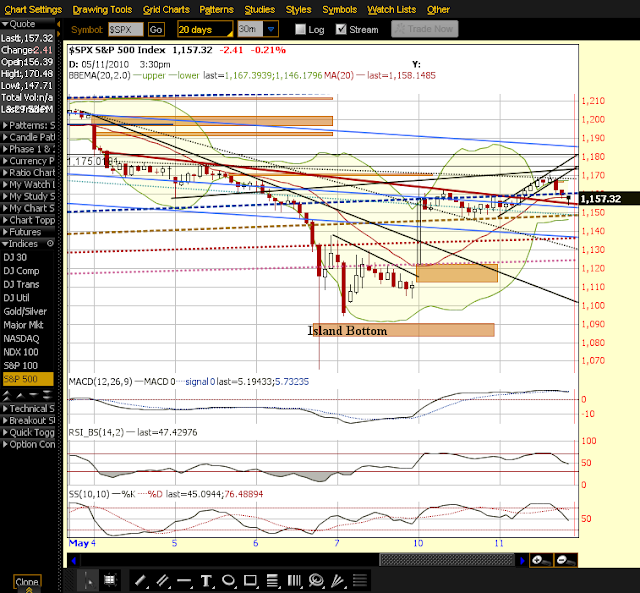Click the $SPX symbol input field
The width and height of the screenshot is (640, 593).
coord(126,29)
